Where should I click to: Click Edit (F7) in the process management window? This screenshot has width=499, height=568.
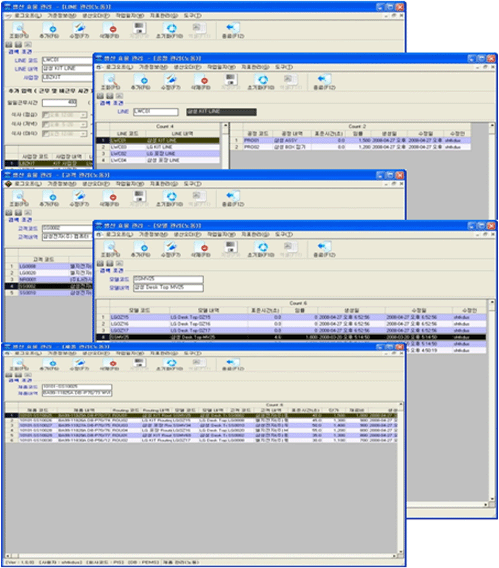click(171, 82)
